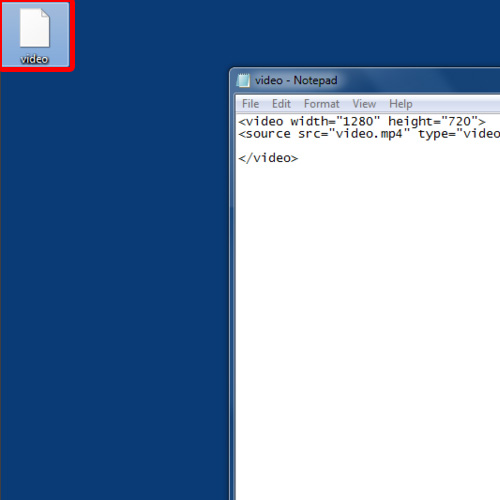The image size is (500, 500).
Task: Open the Format menu
Action: pyautogui.click(x=322, y=104)
